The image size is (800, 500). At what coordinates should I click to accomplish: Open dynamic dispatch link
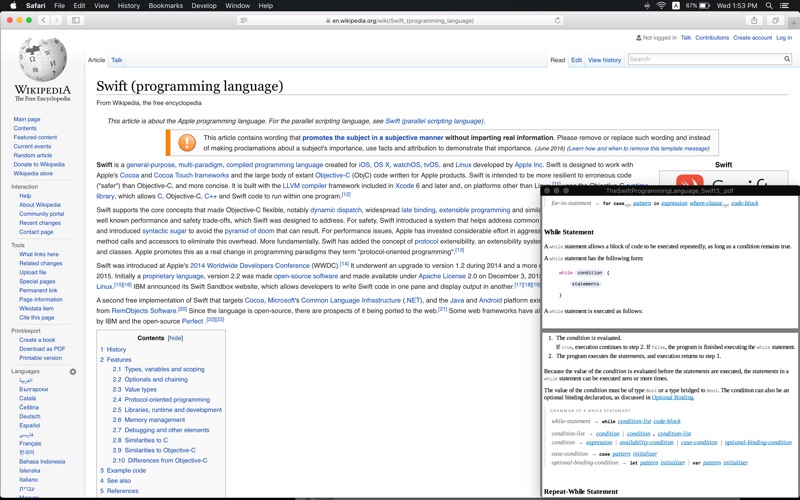[x=336, y=210]
